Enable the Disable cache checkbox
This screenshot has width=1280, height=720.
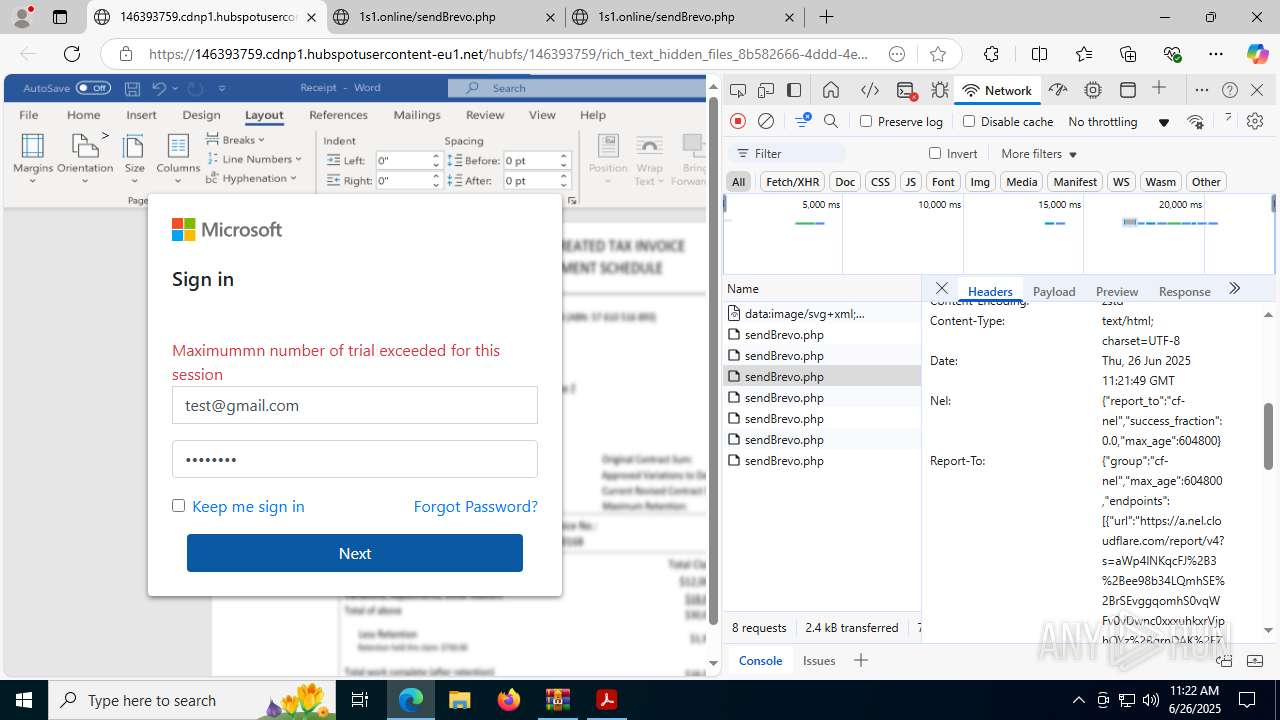point(968,121)
